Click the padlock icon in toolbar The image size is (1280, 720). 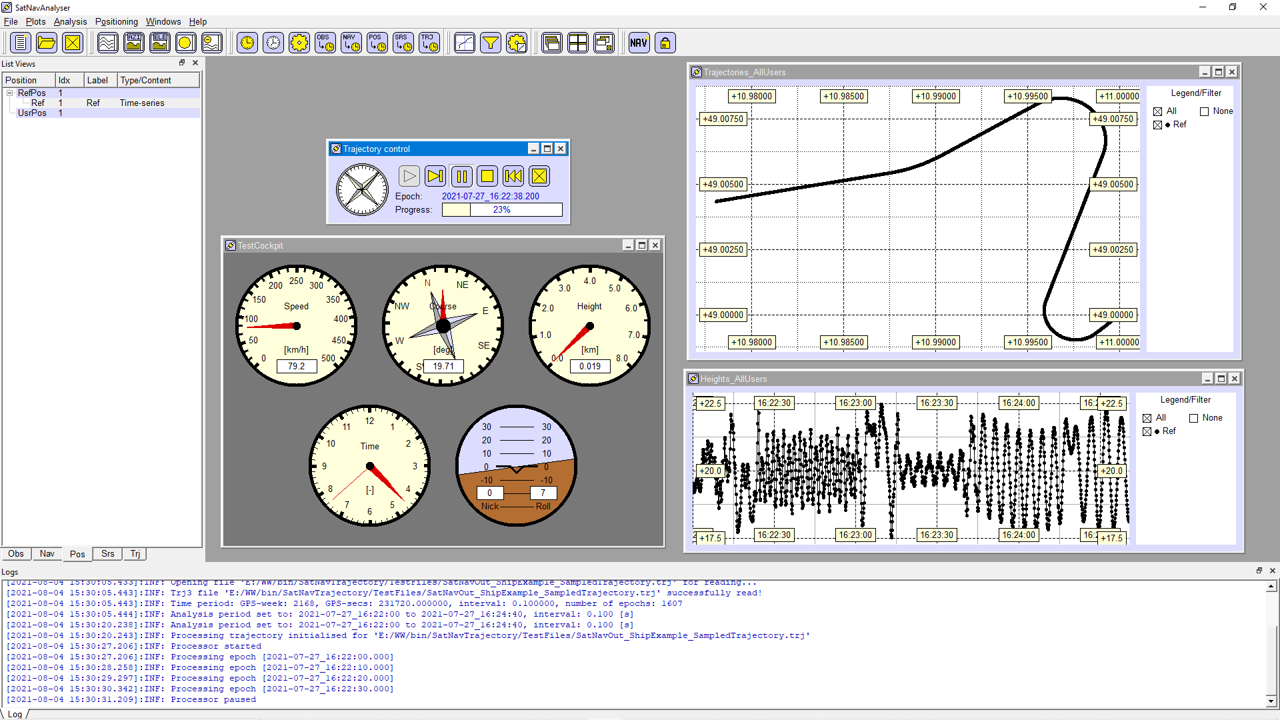click(665, 42)
